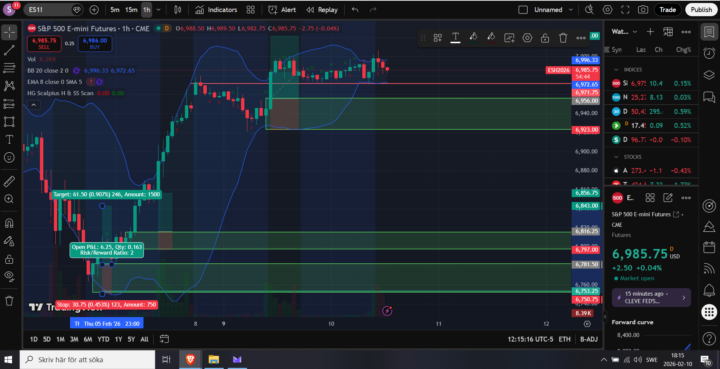Viewport: 720px width, 369px height.
Task: Toggle lock all drawings in left sidebar
Action: 9,259
